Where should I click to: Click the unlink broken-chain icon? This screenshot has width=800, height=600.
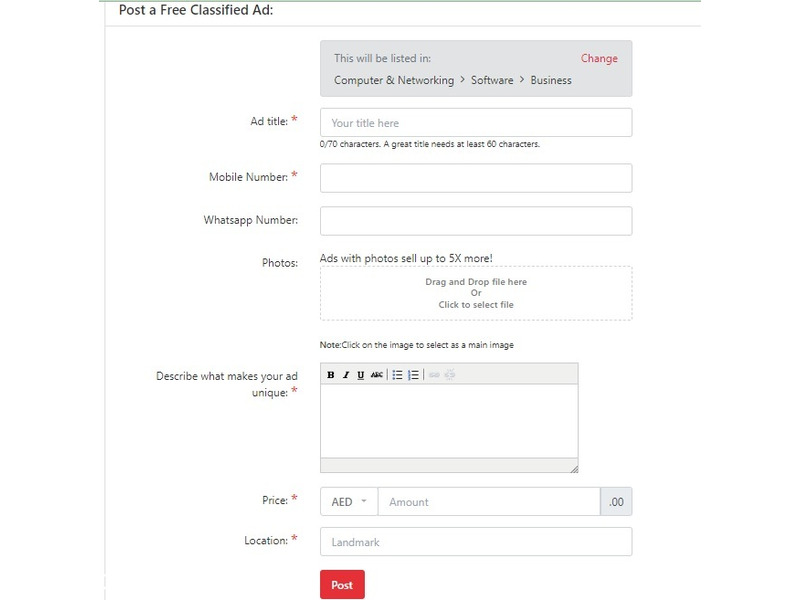coord(449,375)
